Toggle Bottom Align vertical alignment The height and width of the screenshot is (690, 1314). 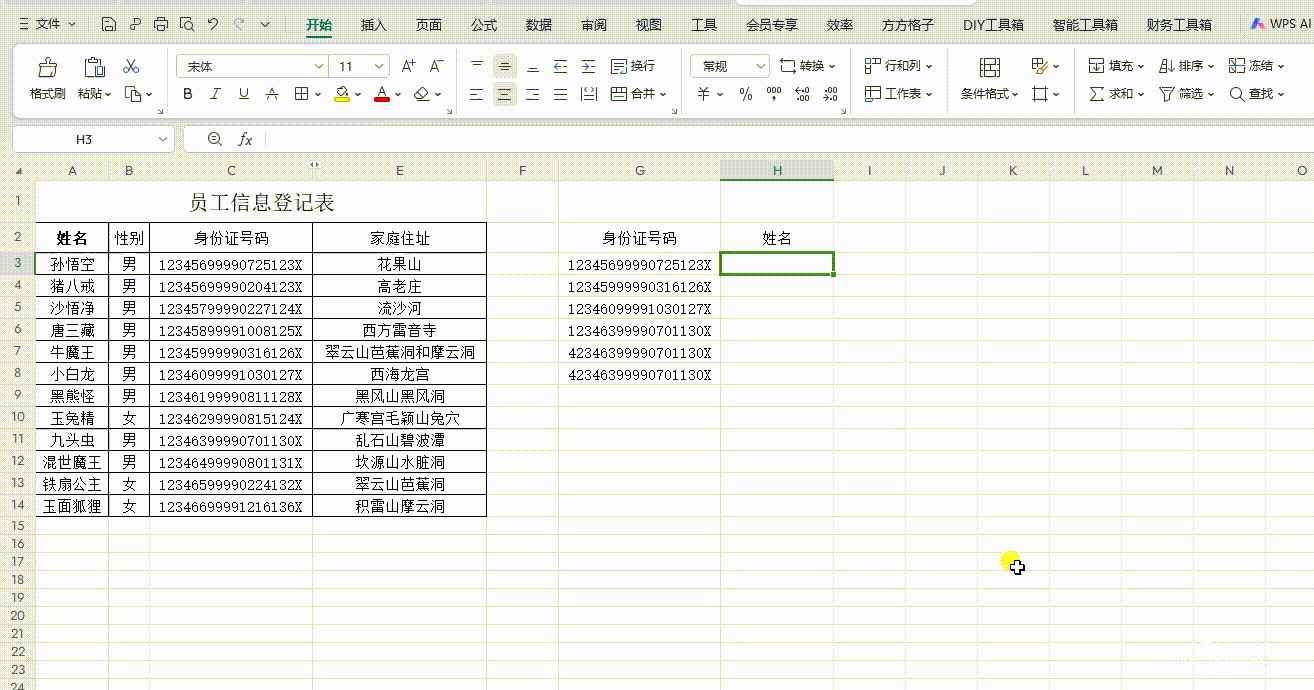[533, 66]
